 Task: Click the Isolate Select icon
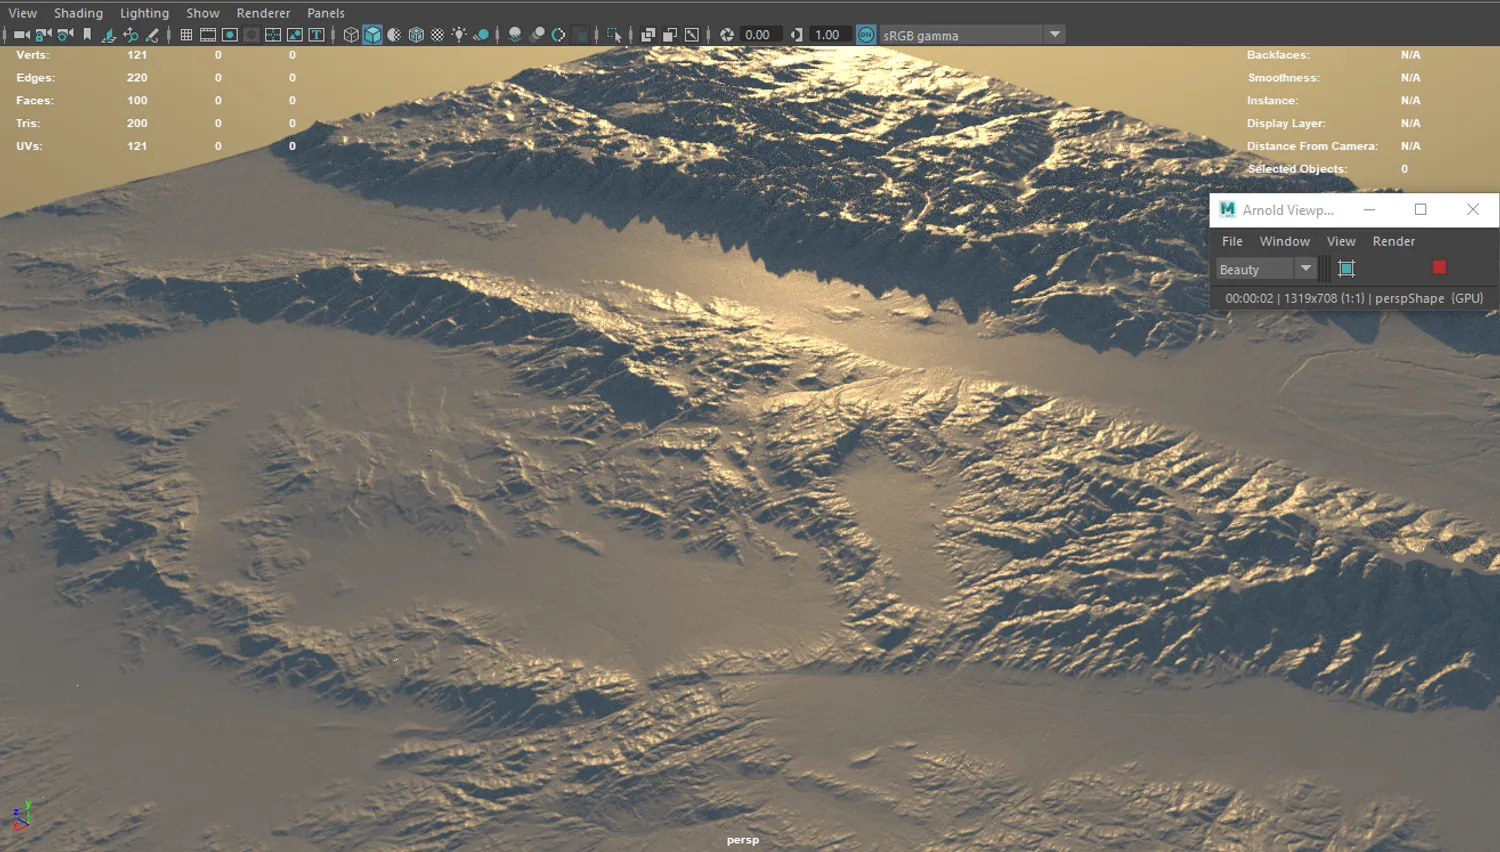click(x=614, y=35)
